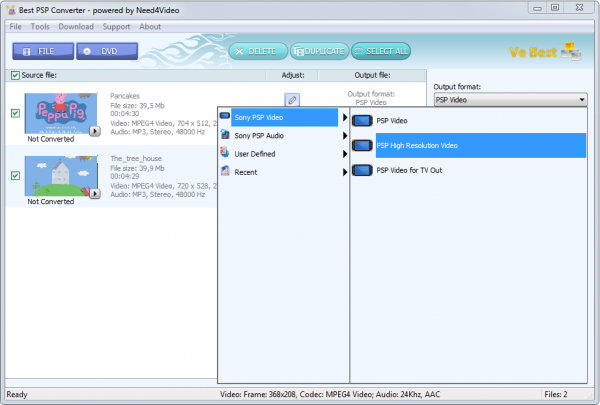Open the Recent formats submenu

tap(284, 172)
